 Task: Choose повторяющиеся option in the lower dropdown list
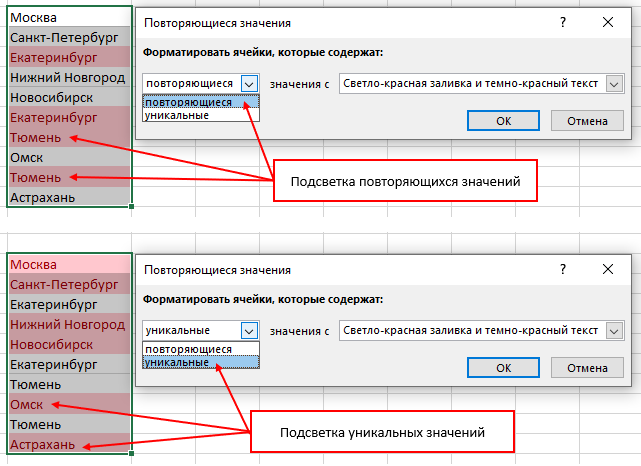pyautogui.click(x=201, y=349)
